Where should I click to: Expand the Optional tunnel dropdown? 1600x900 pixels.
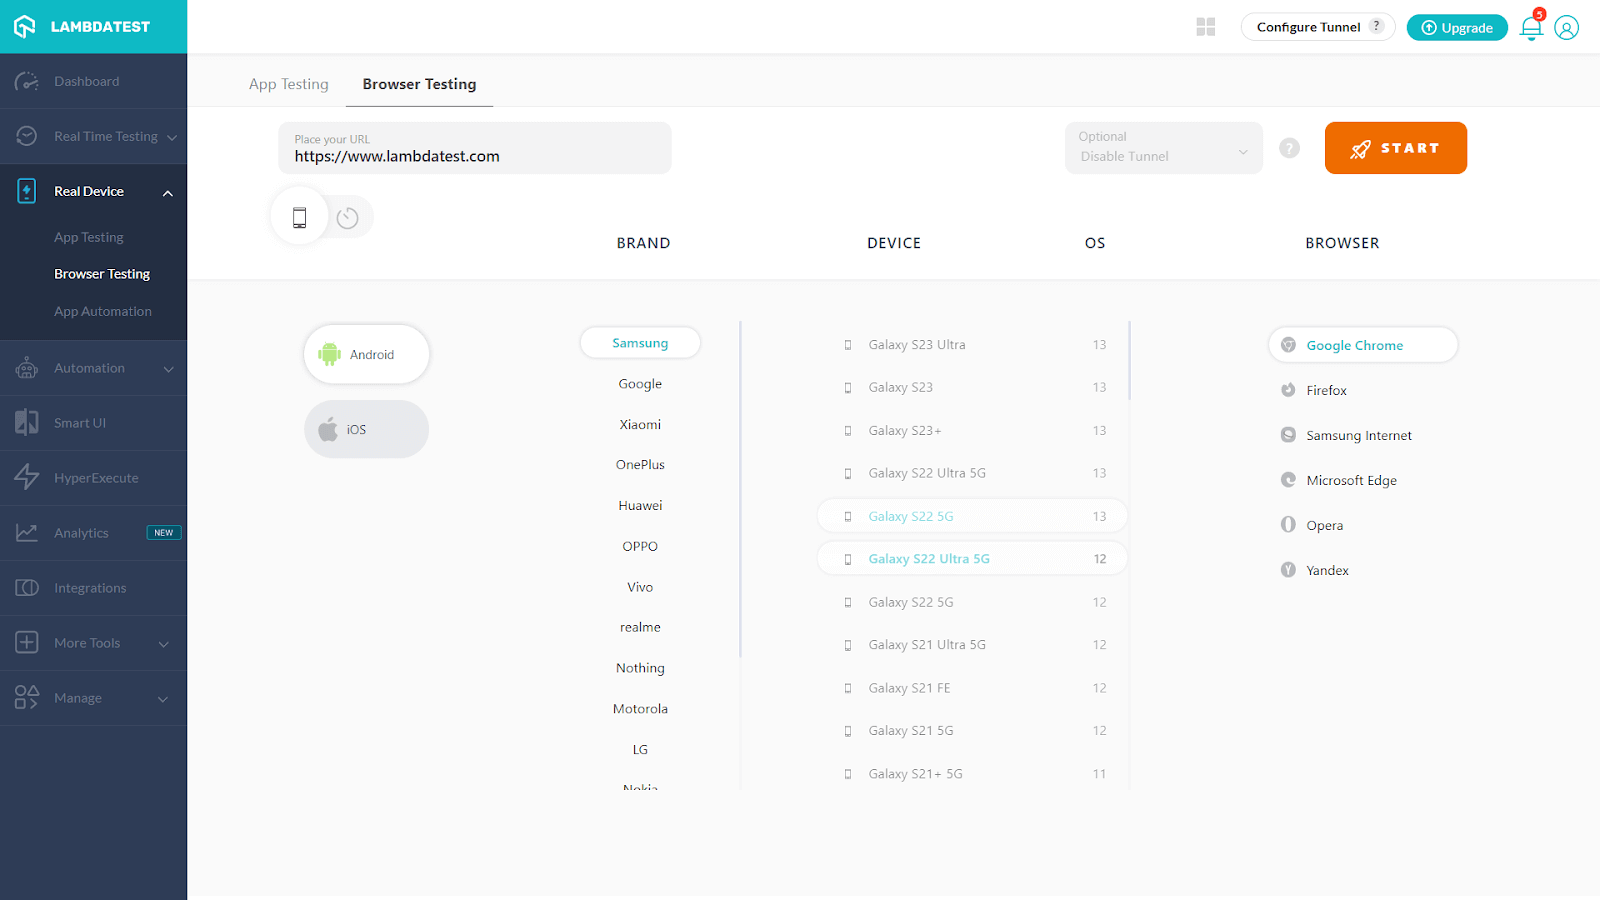coord(1163,148)
